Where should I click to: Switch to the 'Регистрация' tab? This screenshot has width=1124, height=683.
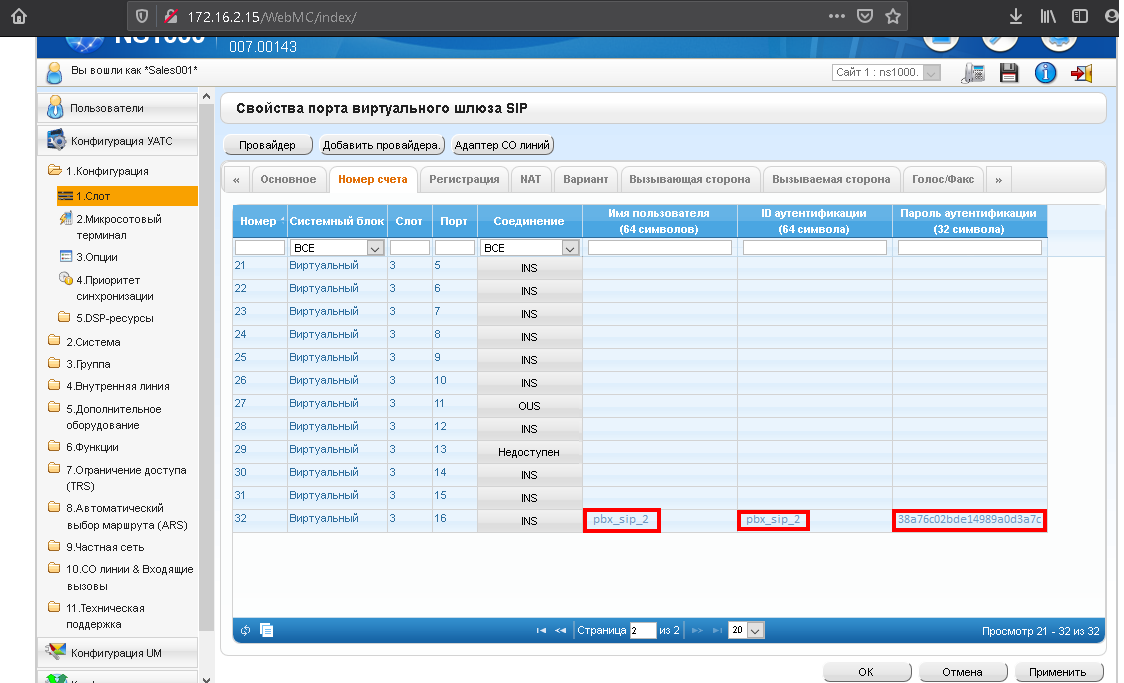(x=464, y=179)
